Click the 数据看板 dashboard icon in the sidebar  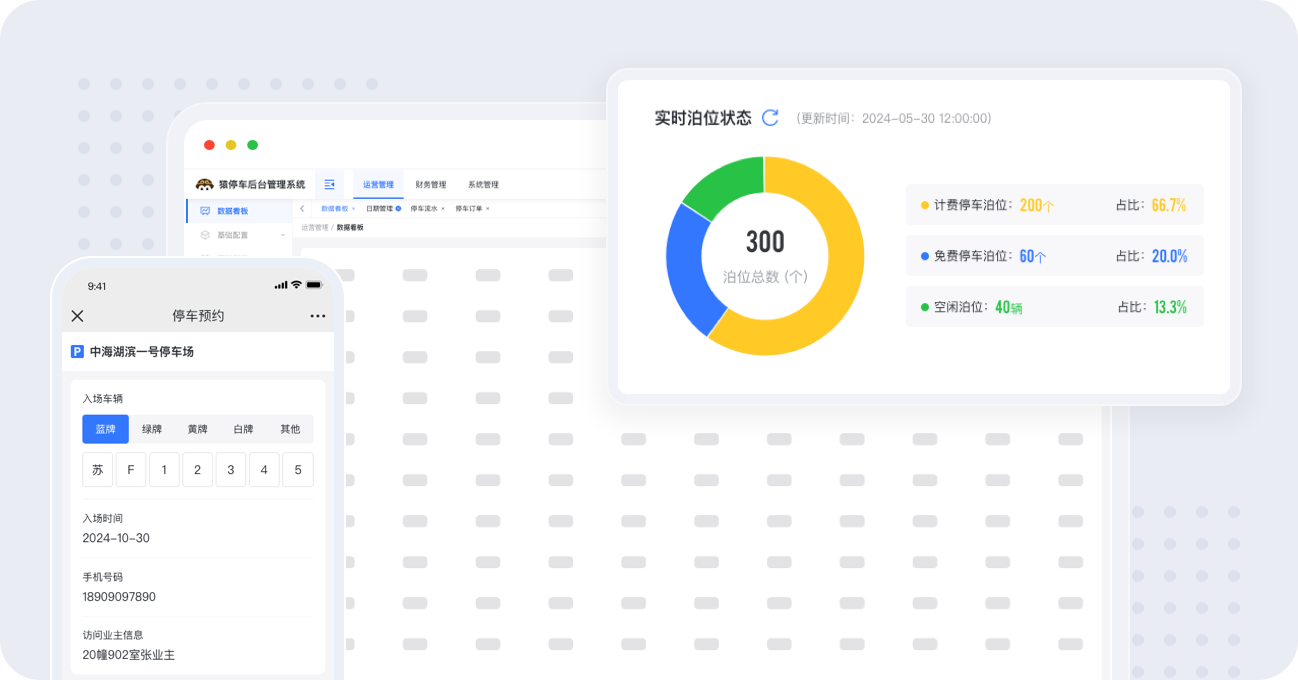pos(203,210)
